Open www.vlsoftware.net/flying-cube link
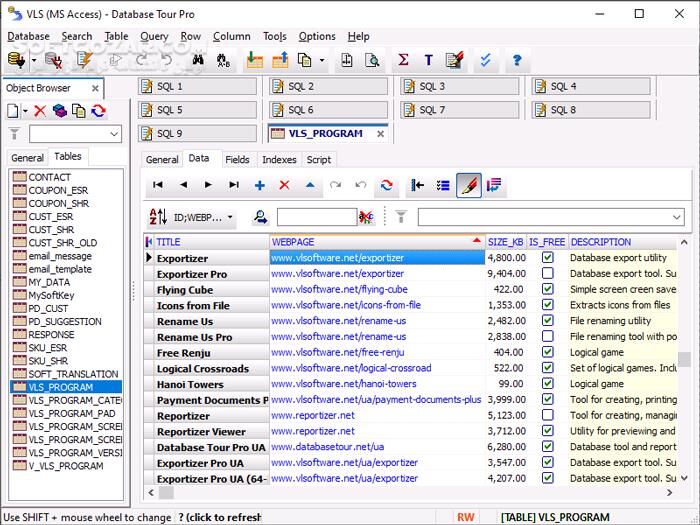The height and width of the screenshot is (525, 700). click(x=338, y=290)
